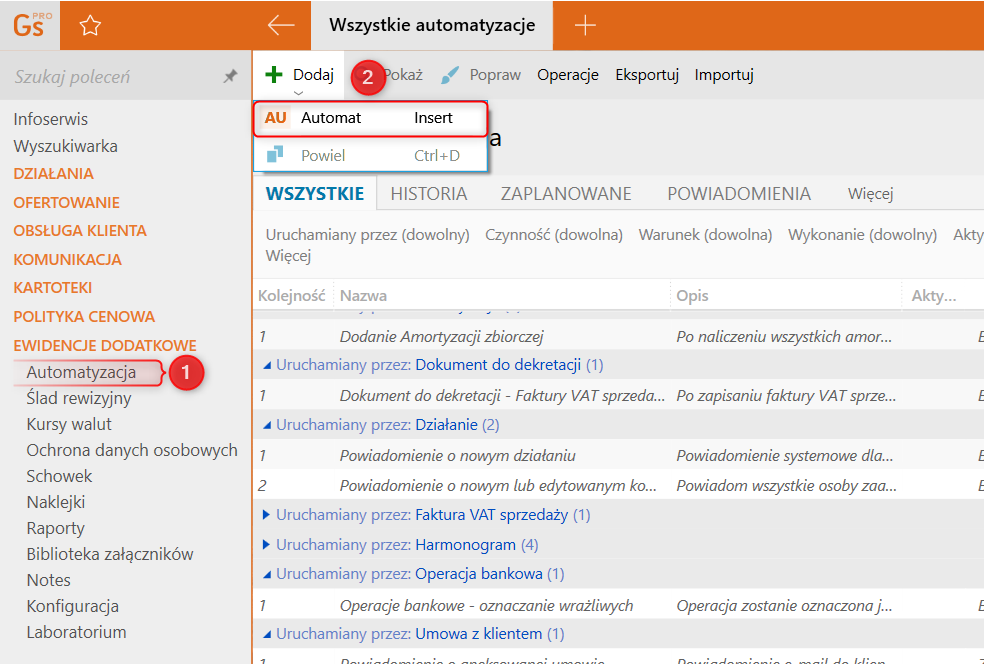Switch to the ZAPLANOWANE tab
Screen dimensions: 984x664
(566, 194)
